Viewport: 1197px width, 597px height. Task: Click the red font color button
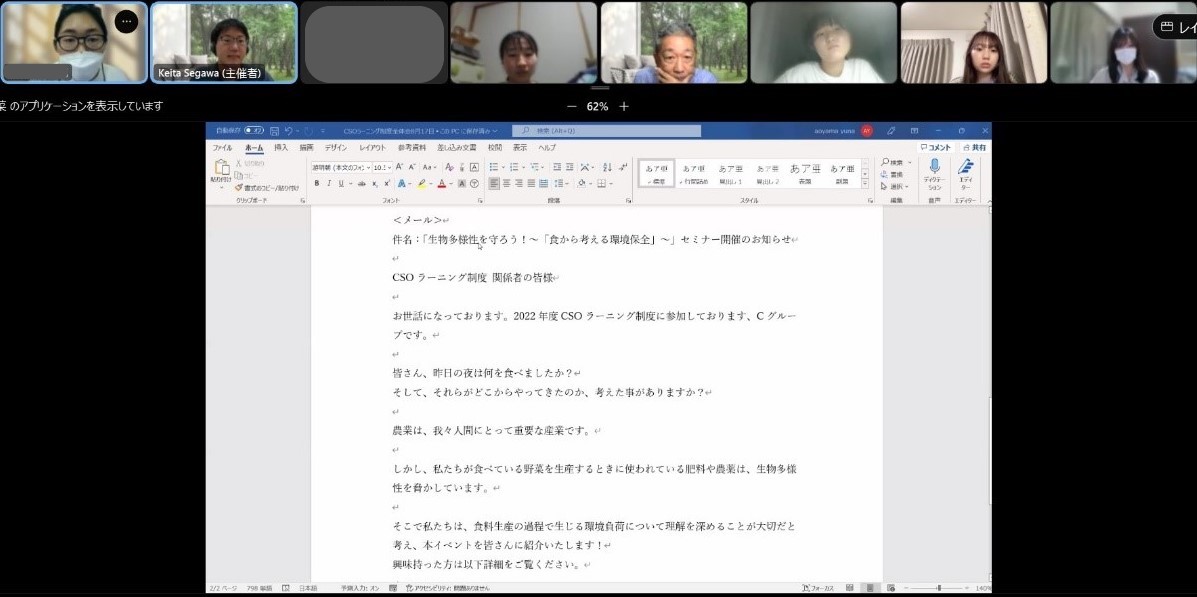point(441,183)
